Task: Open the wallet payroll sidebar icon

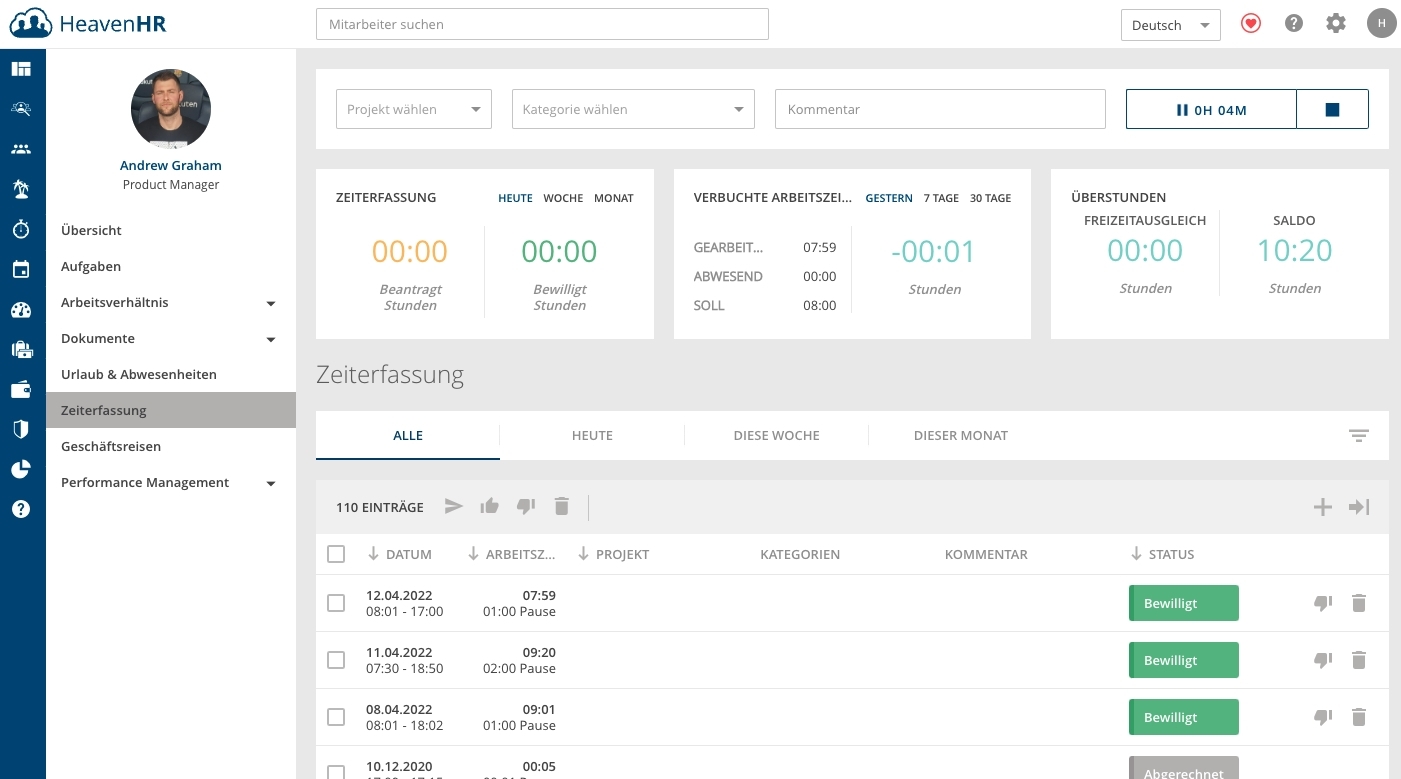Action: pyautogui.click(x=21, y=389)
